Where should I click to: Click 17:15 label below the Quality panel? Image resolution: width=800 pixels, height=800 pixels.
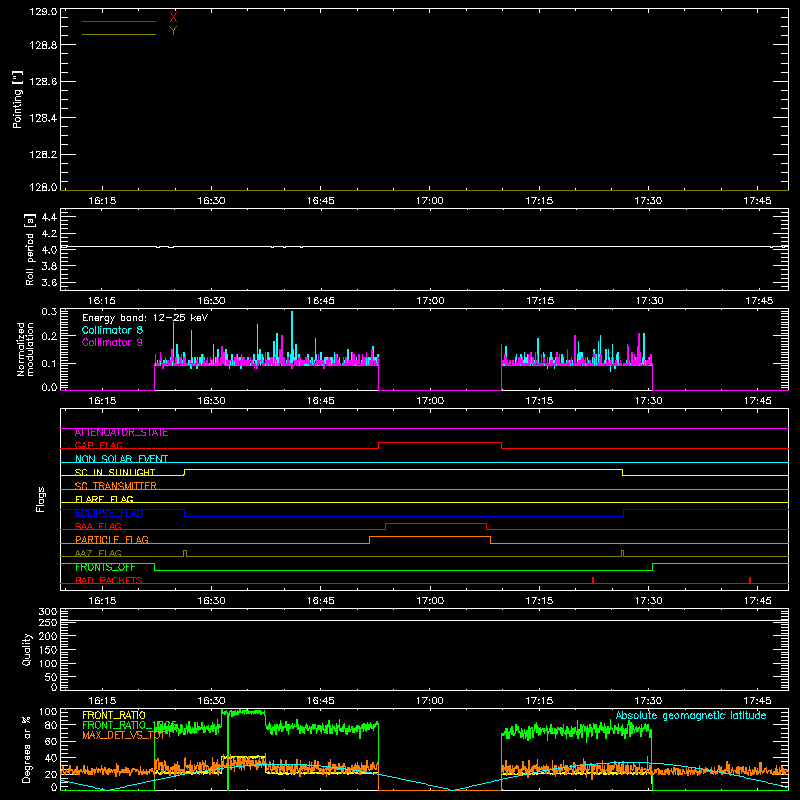539,701
